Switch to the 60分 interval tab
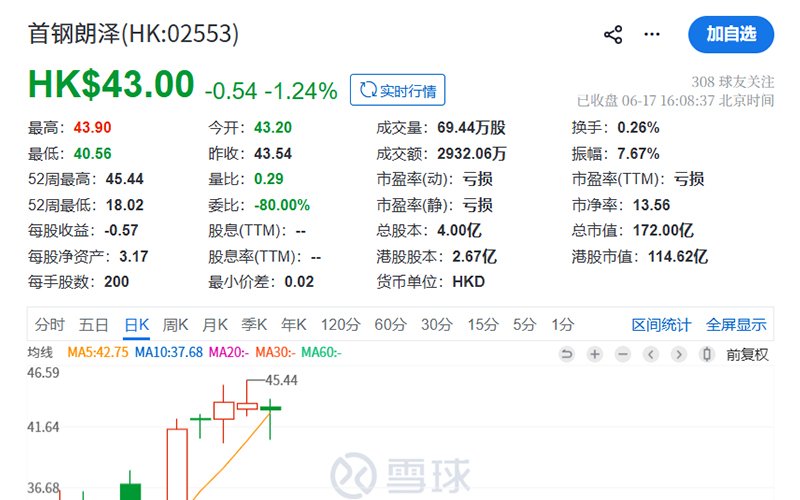 [x=390, y=324]
